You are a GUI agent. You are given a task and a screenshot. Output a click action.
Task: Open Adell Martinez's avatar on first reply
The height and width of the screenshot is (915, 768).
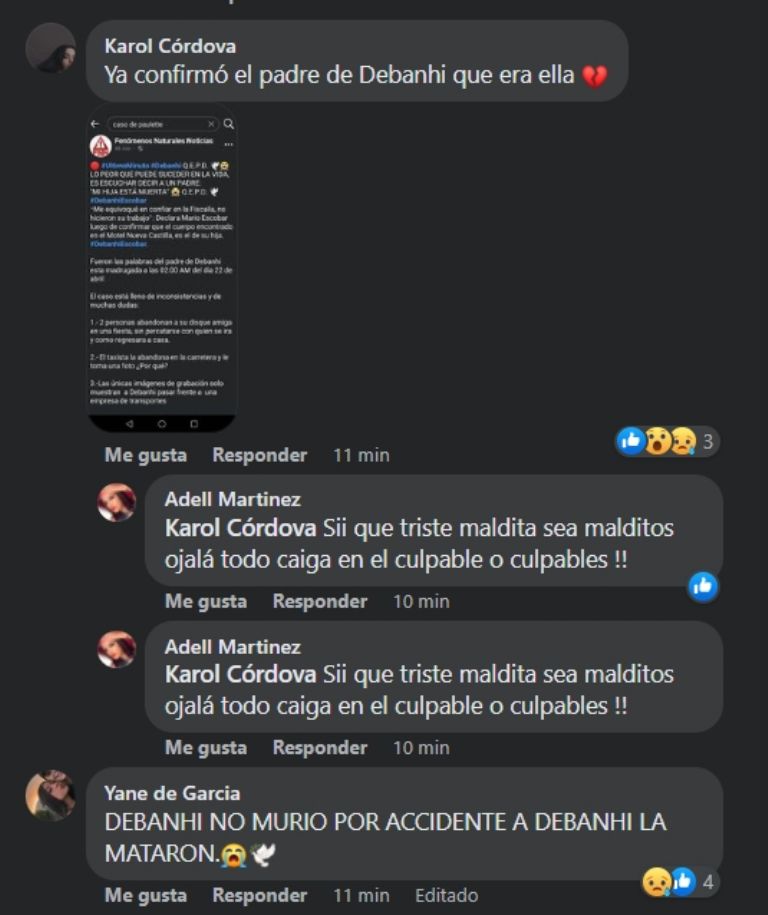(x=117, y=502)
